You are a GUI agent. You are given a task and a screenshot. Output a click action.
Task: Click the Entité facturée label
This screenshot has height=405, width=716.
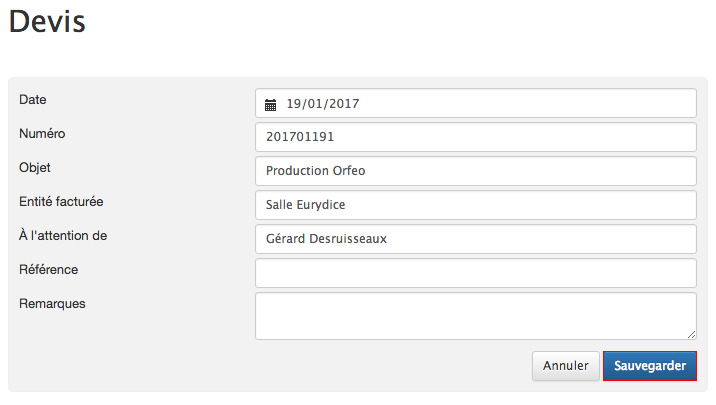coord(61,201)
